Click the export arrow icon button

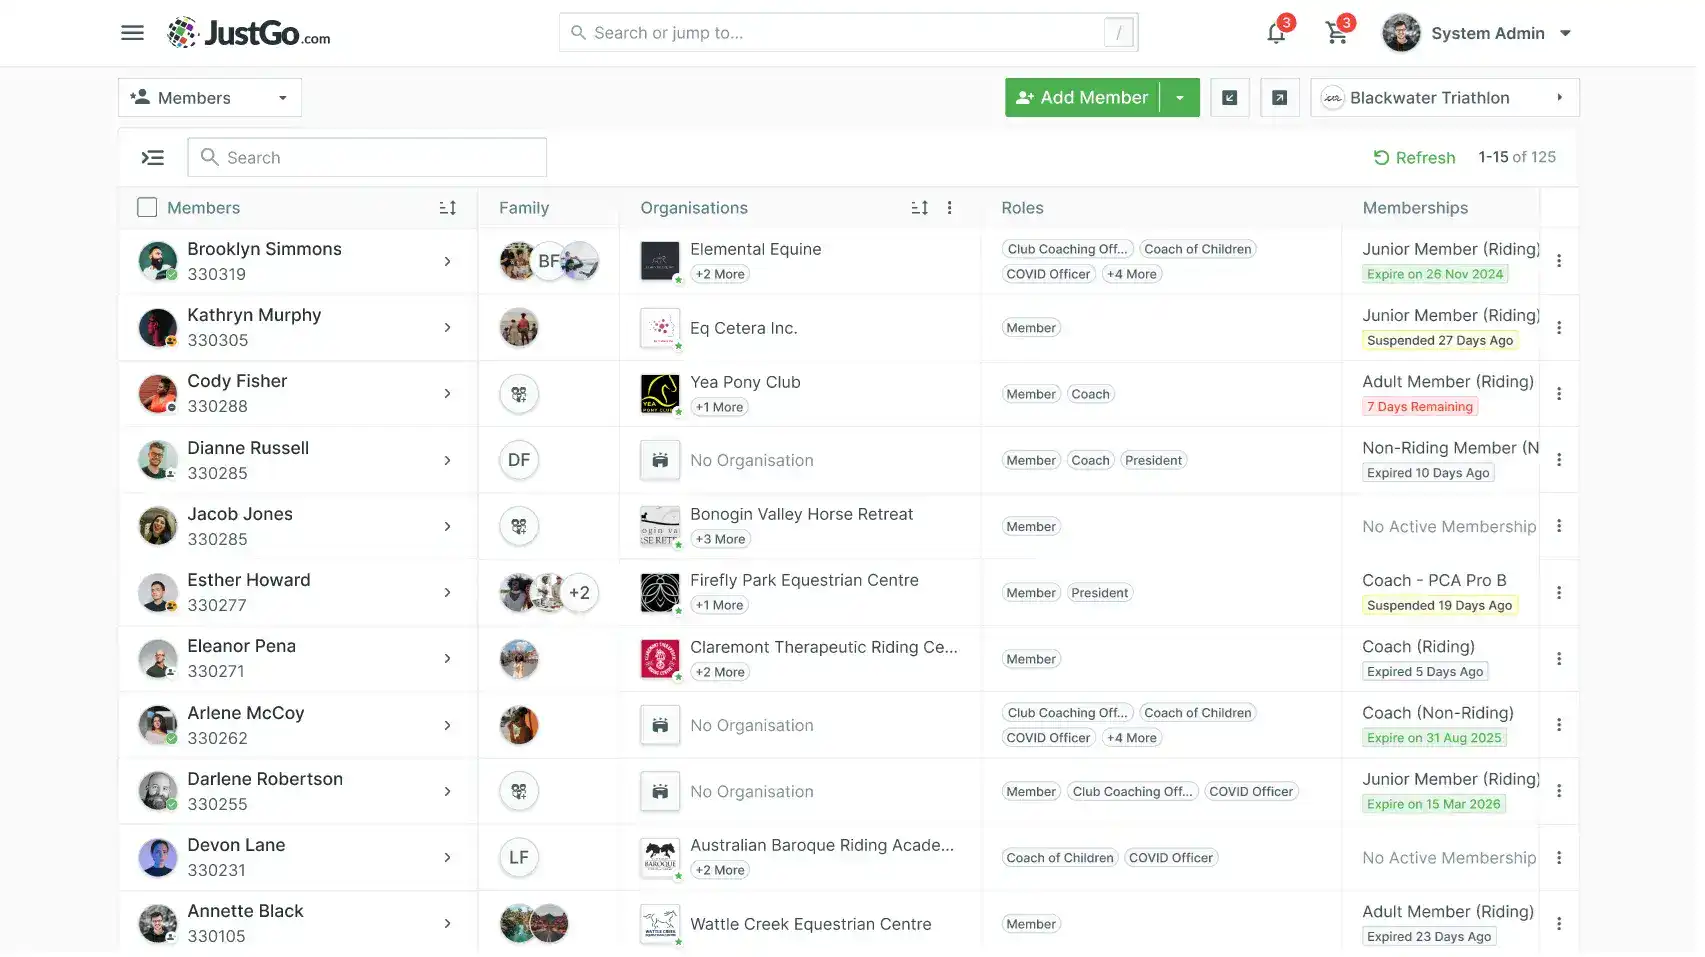(x=1279, y=98)
